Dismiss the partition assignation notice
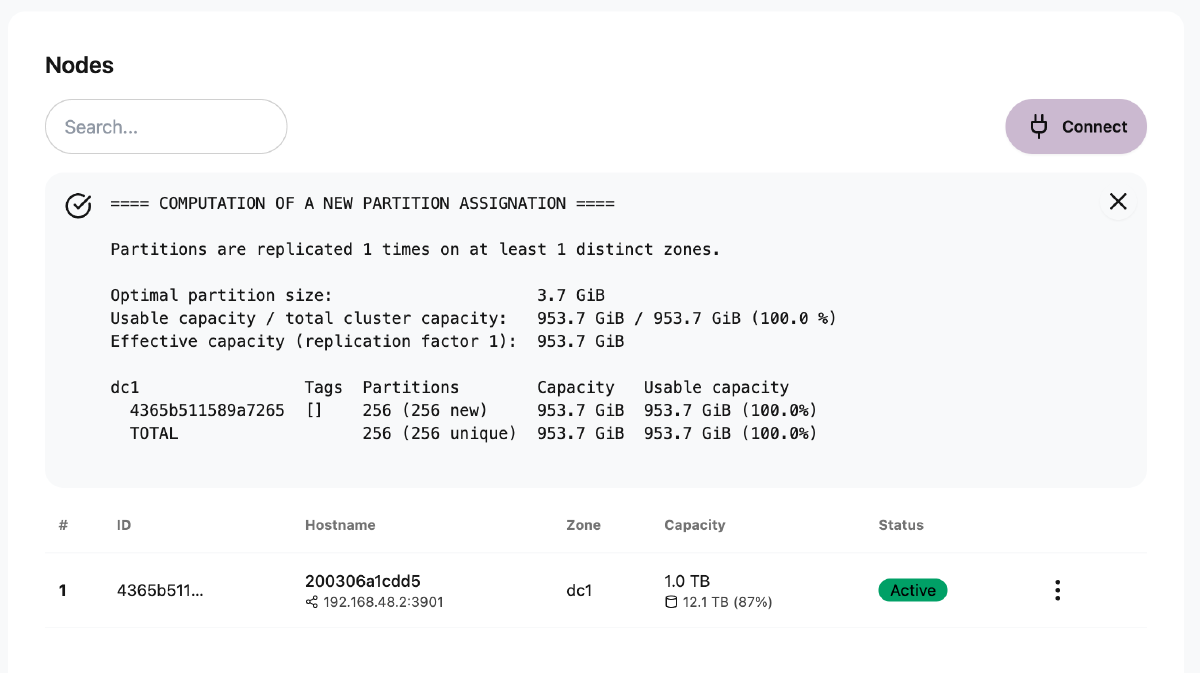The image size is (1200, 673). [x=1118, y=202]
